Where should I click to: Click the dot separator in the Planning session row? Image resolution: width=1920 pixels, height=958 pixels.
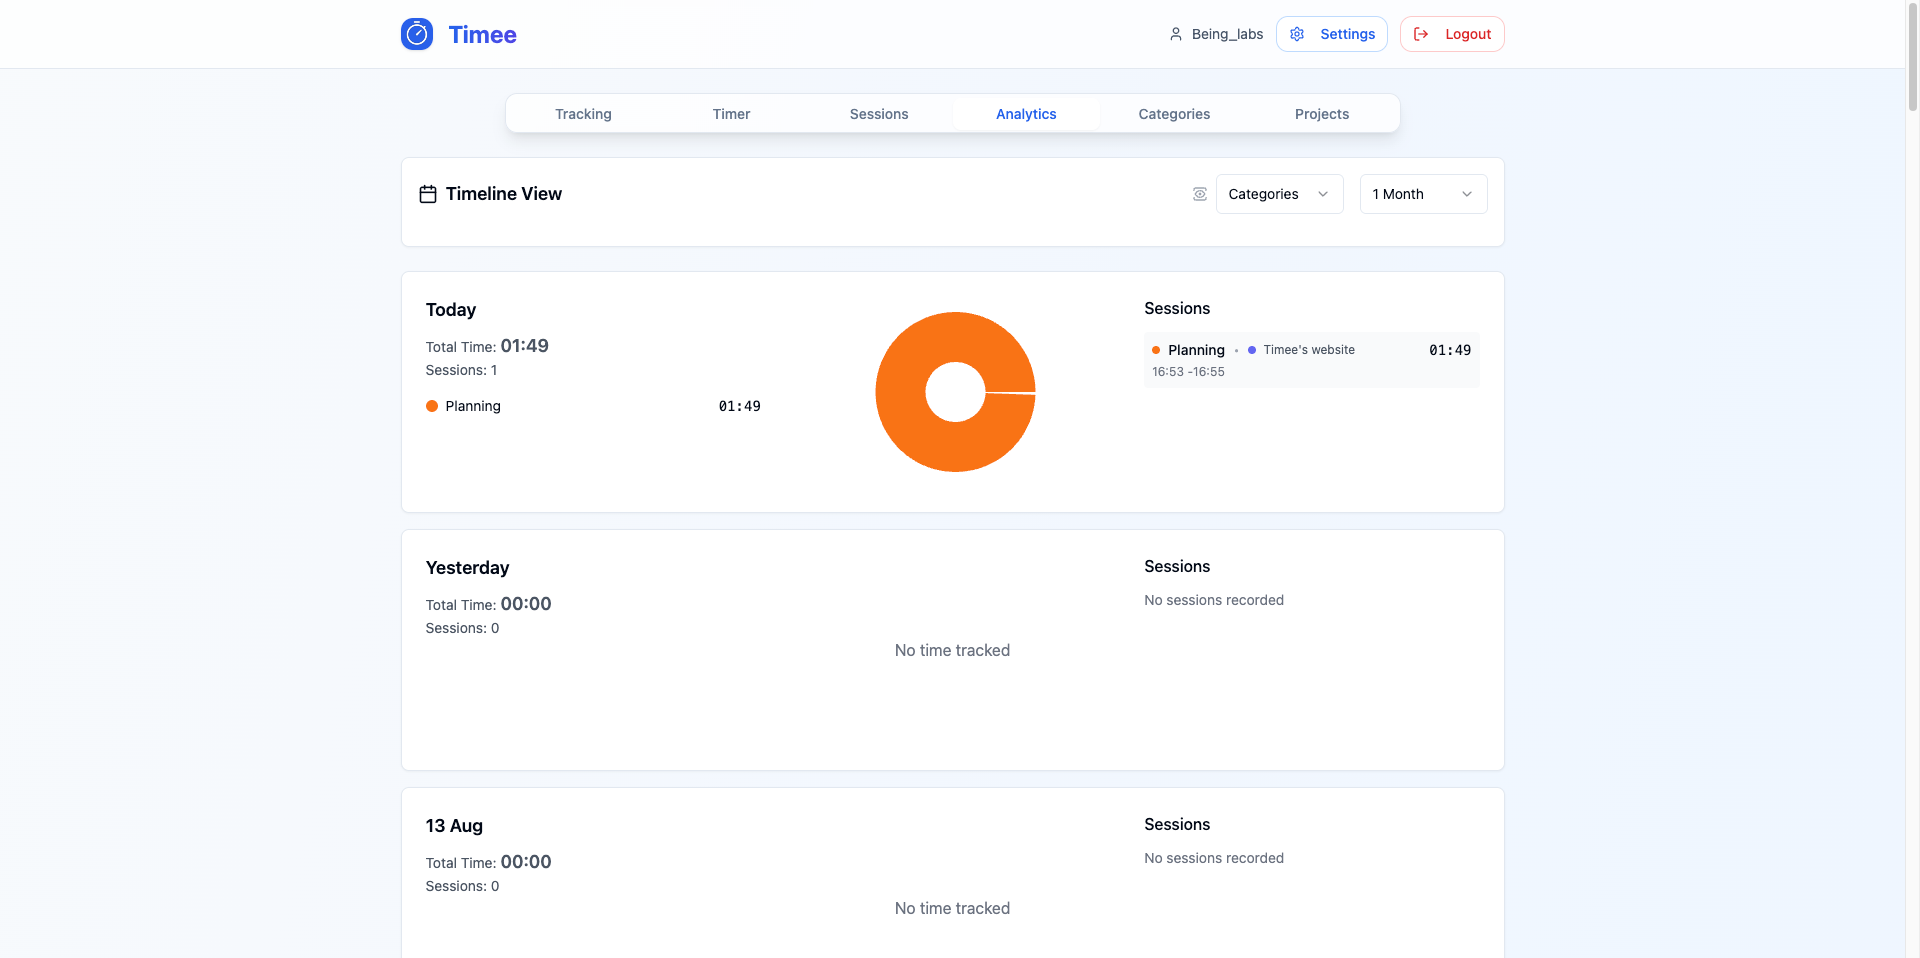click(x=1235, y=350)
